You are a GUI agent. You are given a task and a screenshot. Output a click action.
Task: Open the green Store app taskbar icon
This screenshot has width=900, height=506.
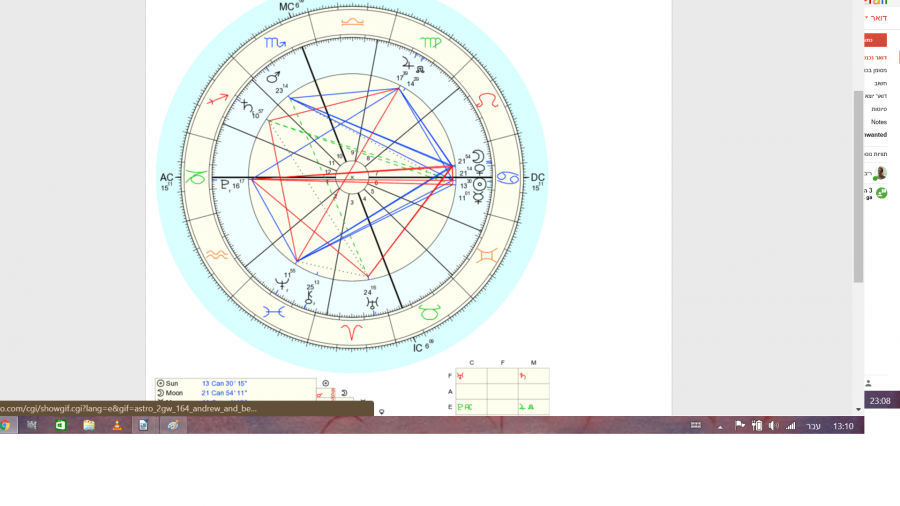coord(60,425)
